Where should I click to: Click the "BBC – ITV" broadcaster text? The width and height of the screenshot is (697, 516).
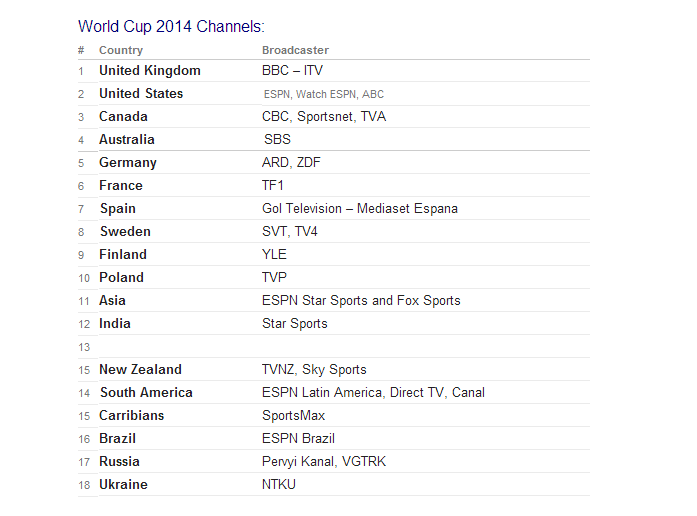click(x=292, y=71)
